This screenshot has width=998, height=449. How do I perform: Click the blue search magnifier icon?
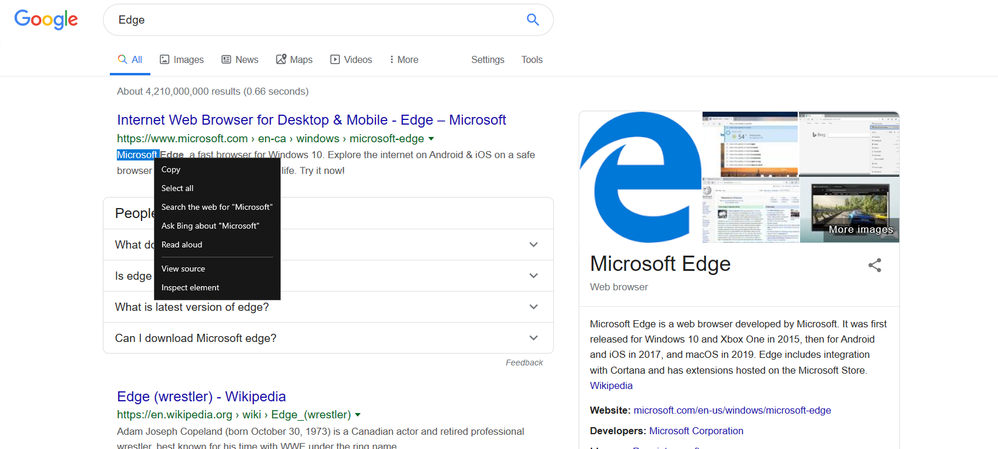pos(533,20)
